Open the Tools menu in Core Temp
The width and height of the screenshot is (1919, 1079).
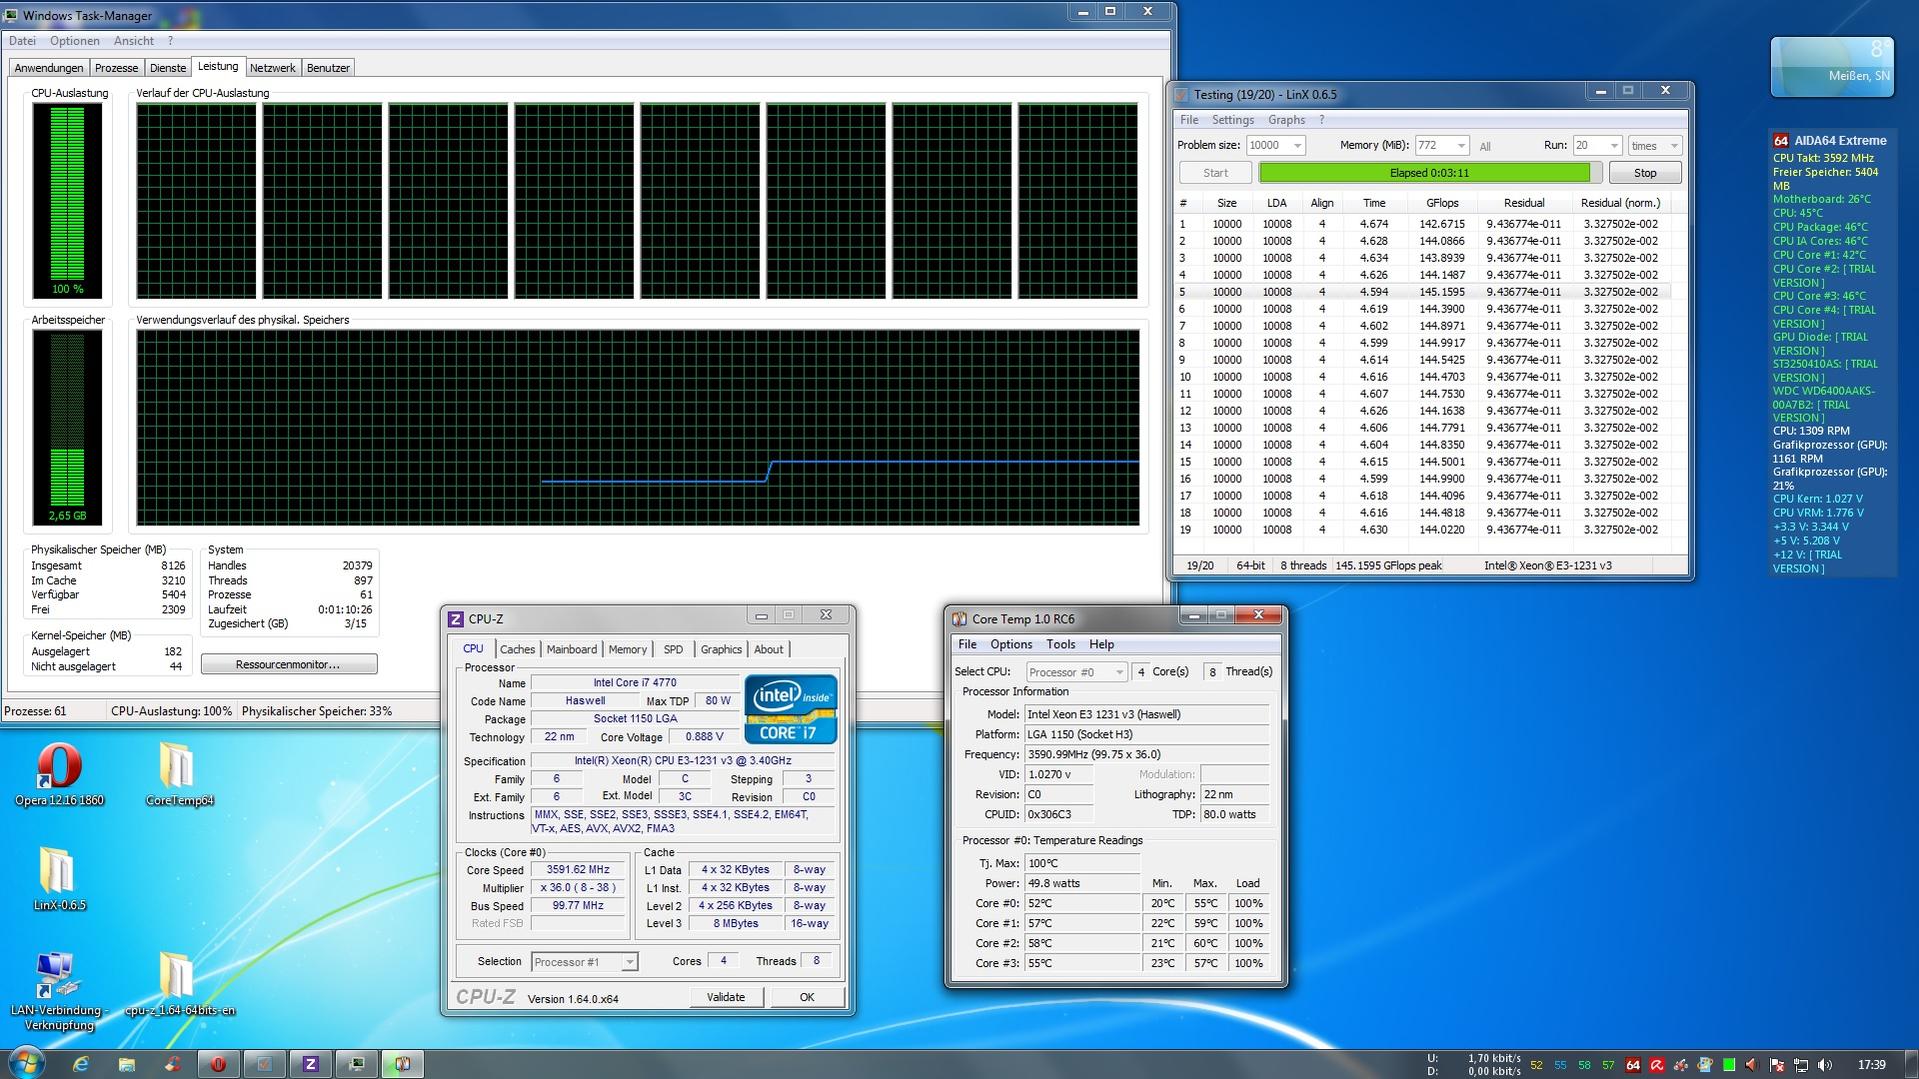pyautogui.click(x=1060, y=645)
